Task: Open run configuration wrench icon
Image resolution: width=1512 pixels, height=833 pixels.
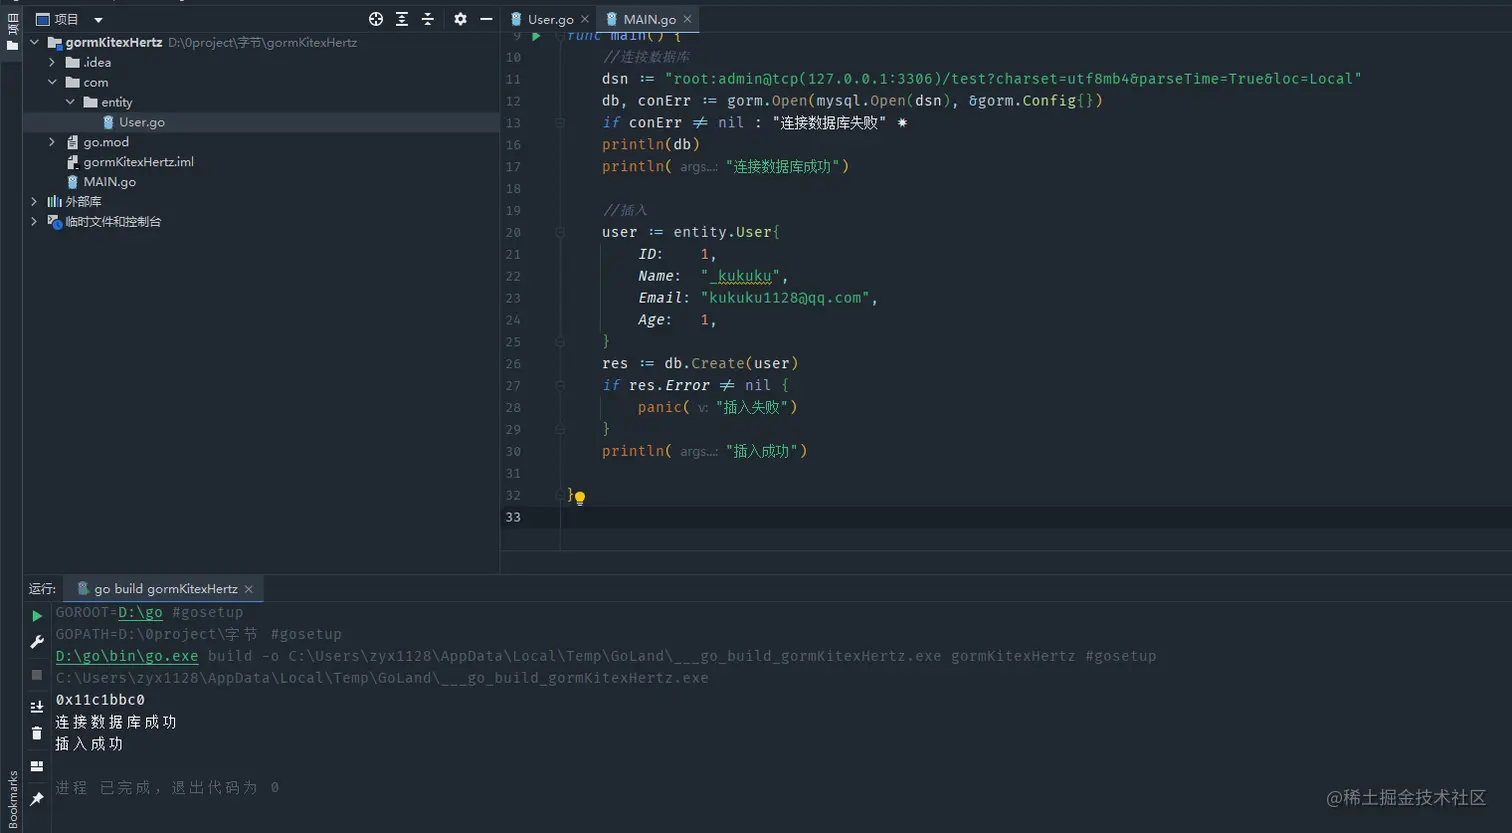Action: click(x=37, y=642)
